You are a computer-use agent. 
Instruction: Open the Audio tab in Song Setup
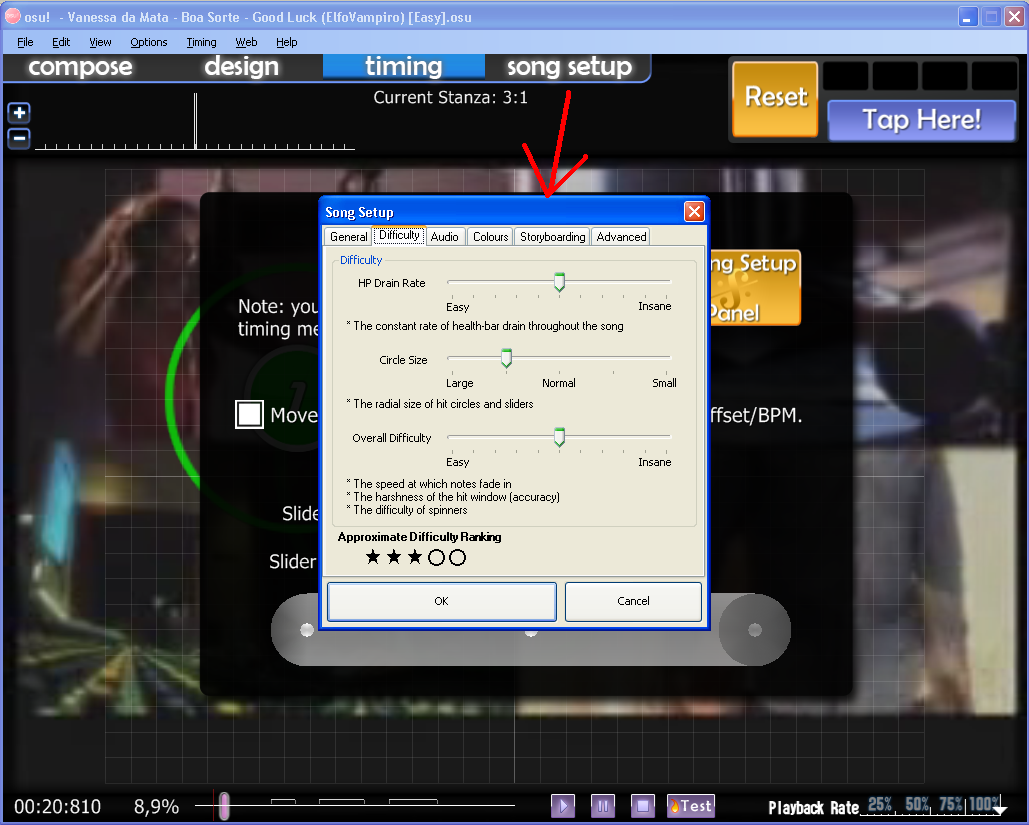(444, 237)
